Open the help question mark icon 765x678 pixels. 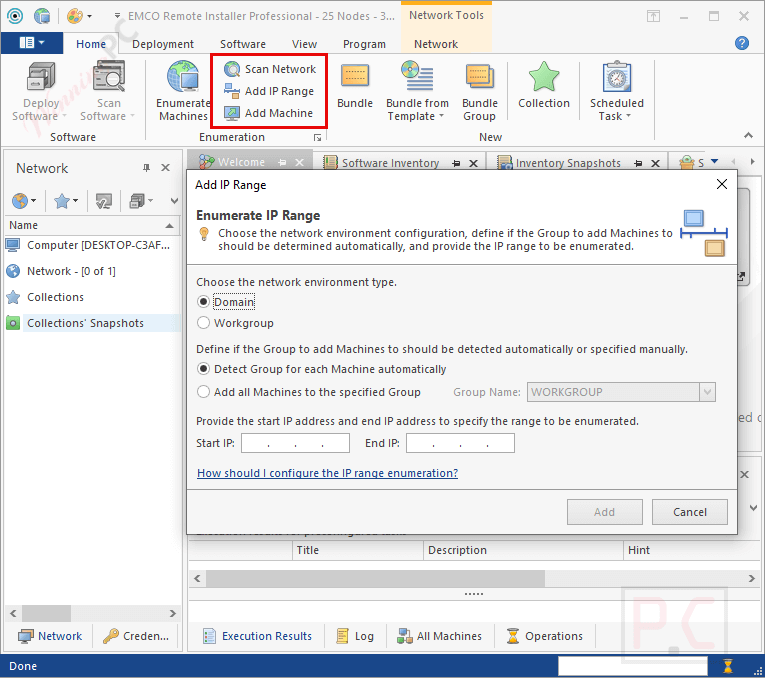742,43
